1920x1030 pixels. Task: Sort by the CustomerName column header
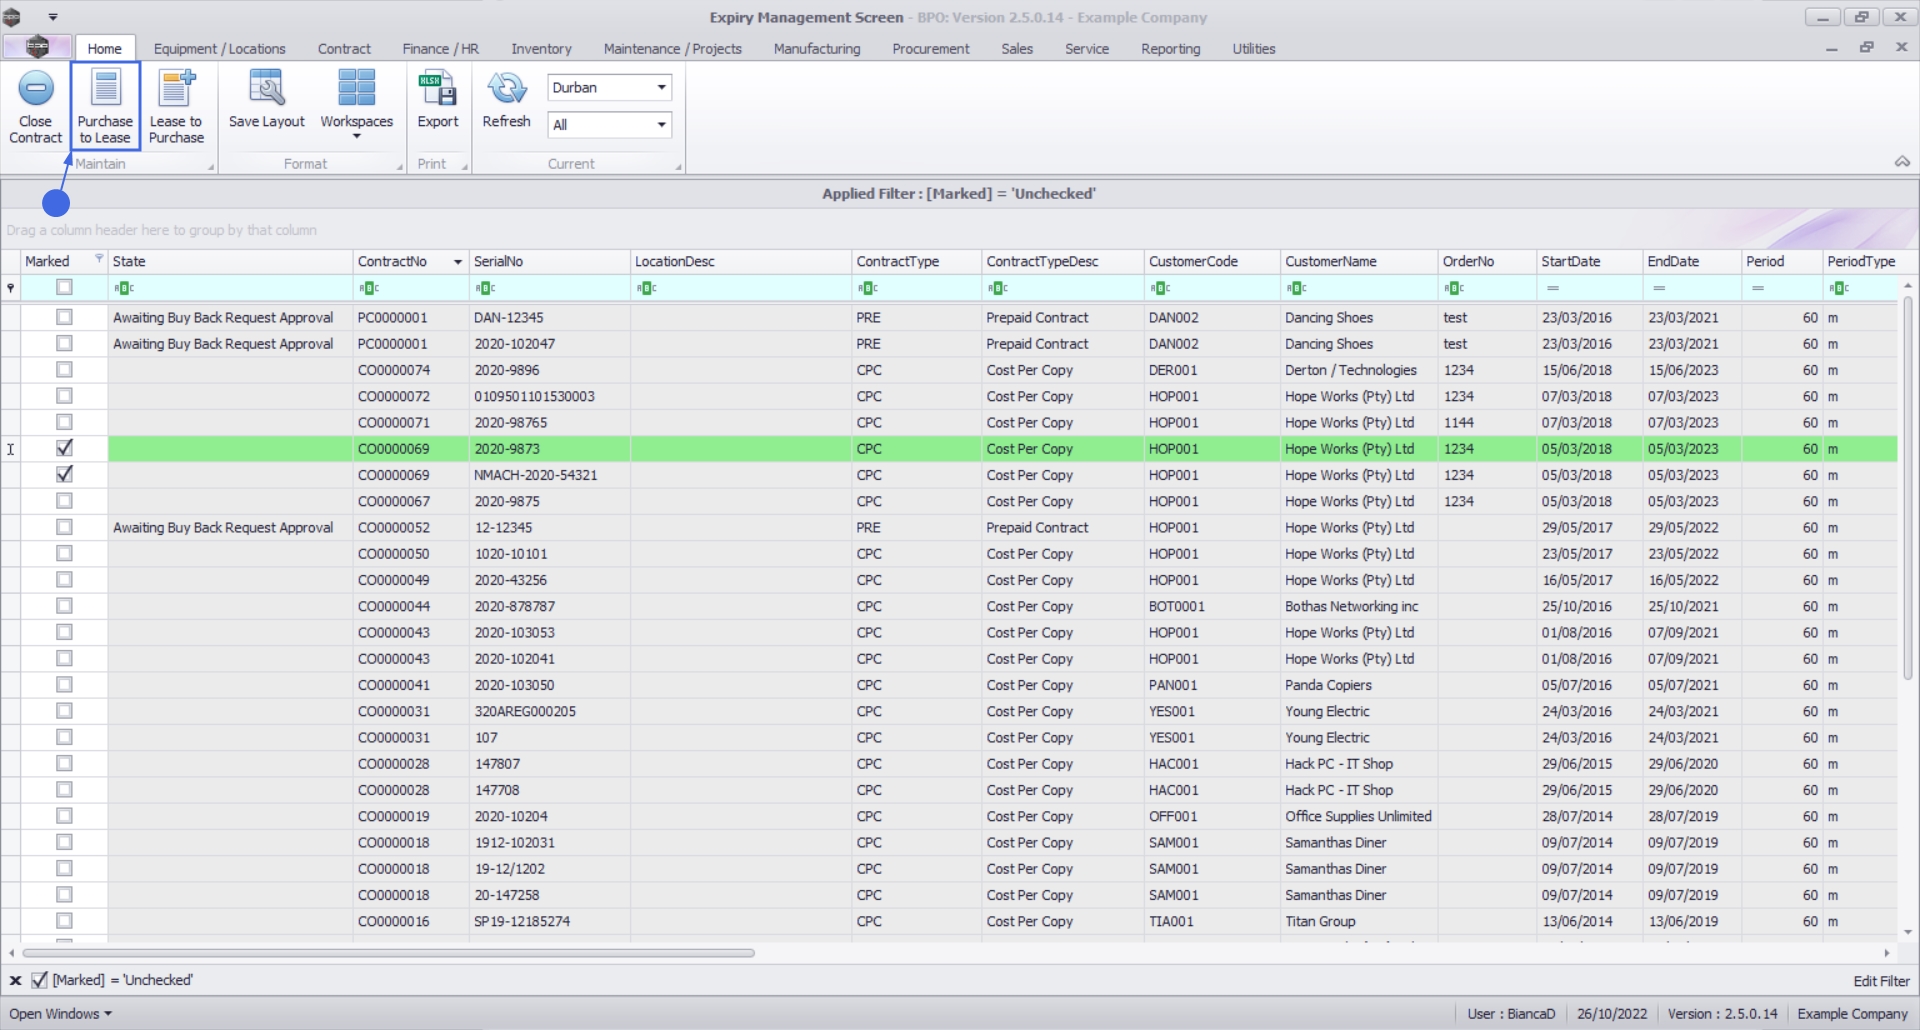tap(1359, 261)
